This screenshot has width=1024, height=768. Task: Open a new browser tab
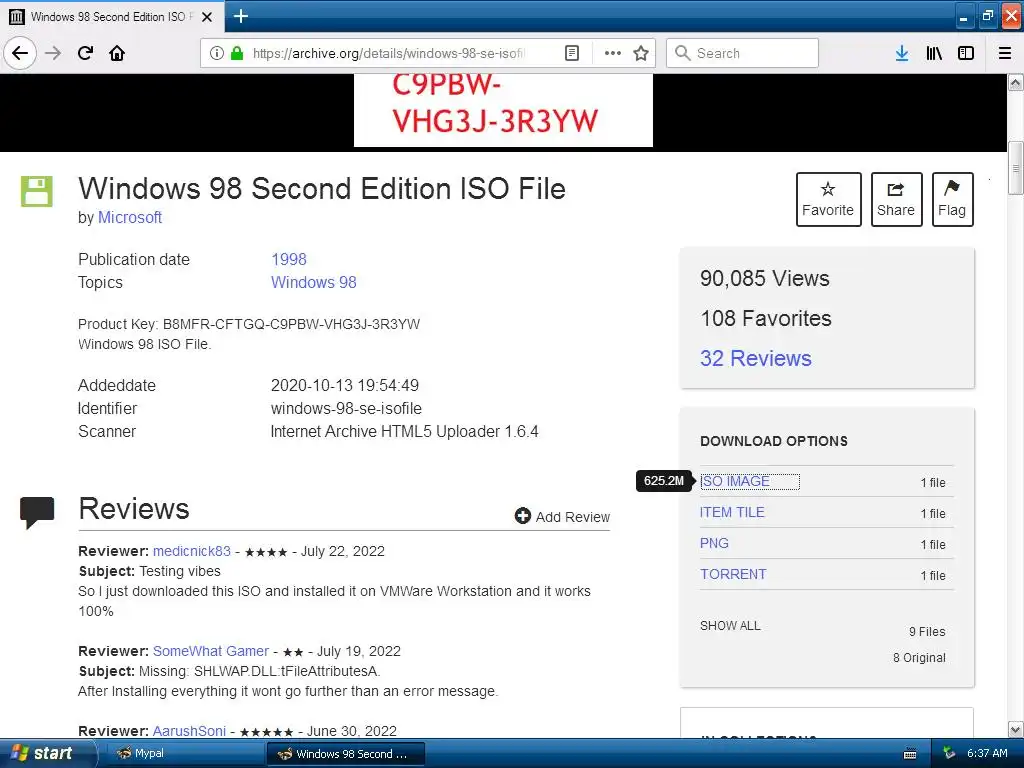(x=241, y=16)
